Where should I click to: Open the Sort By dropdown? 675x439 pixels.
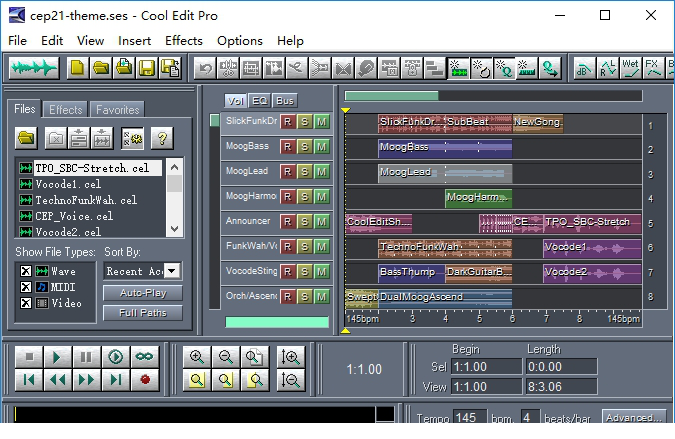172,271
